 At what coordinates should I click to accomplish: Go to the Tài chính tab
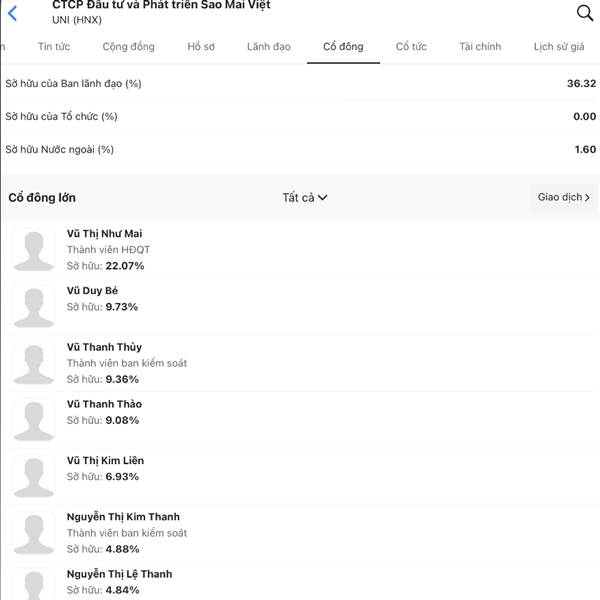480,47
